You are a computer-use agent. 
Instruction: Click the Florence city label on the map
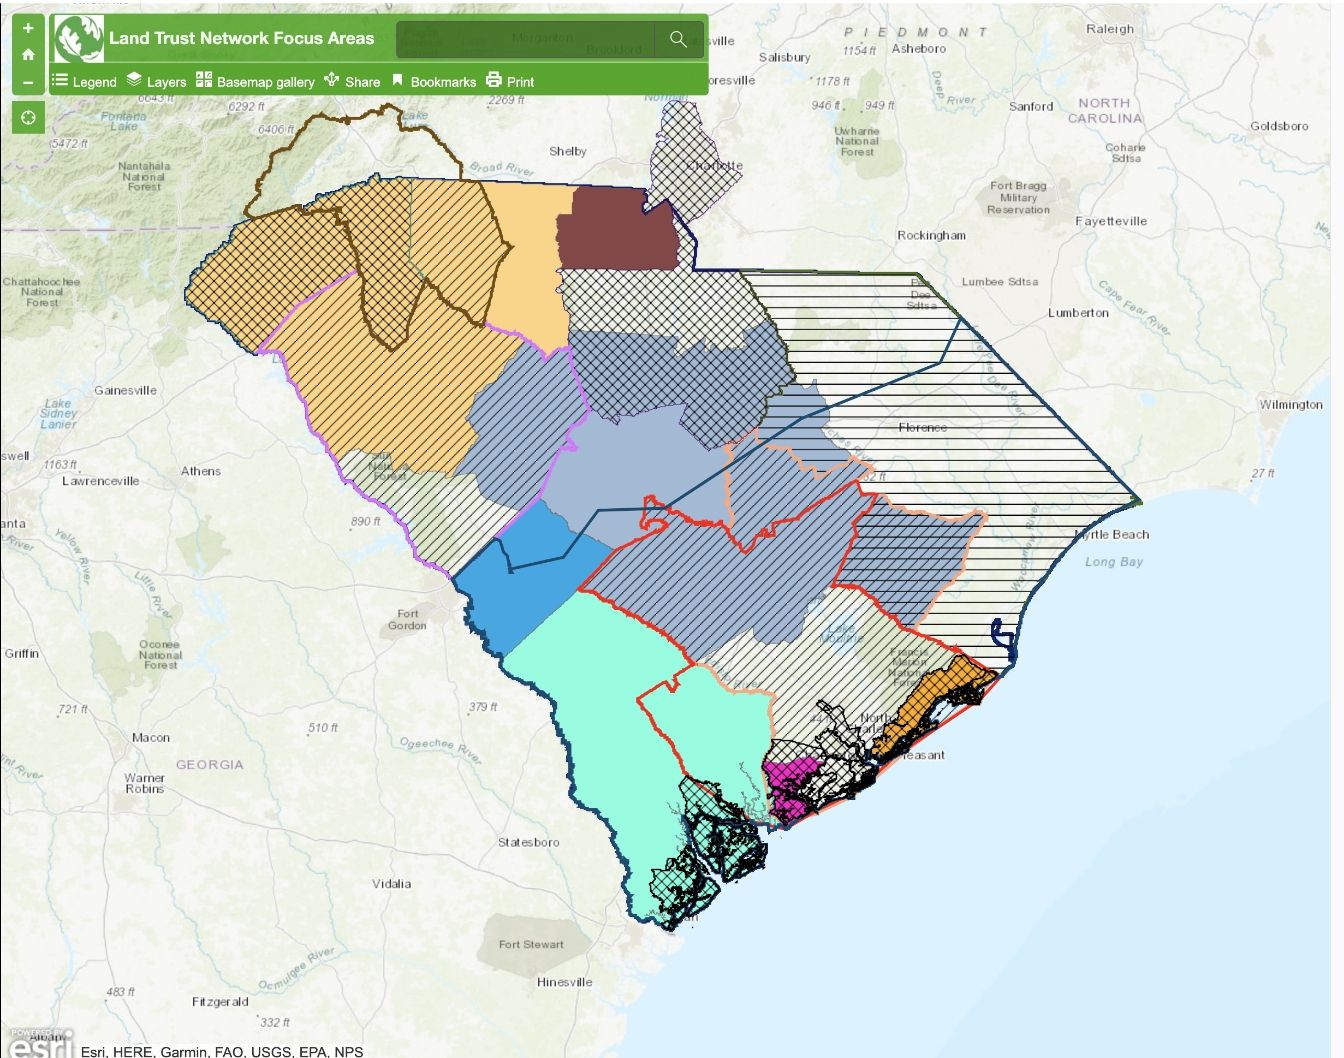(922, 428)
